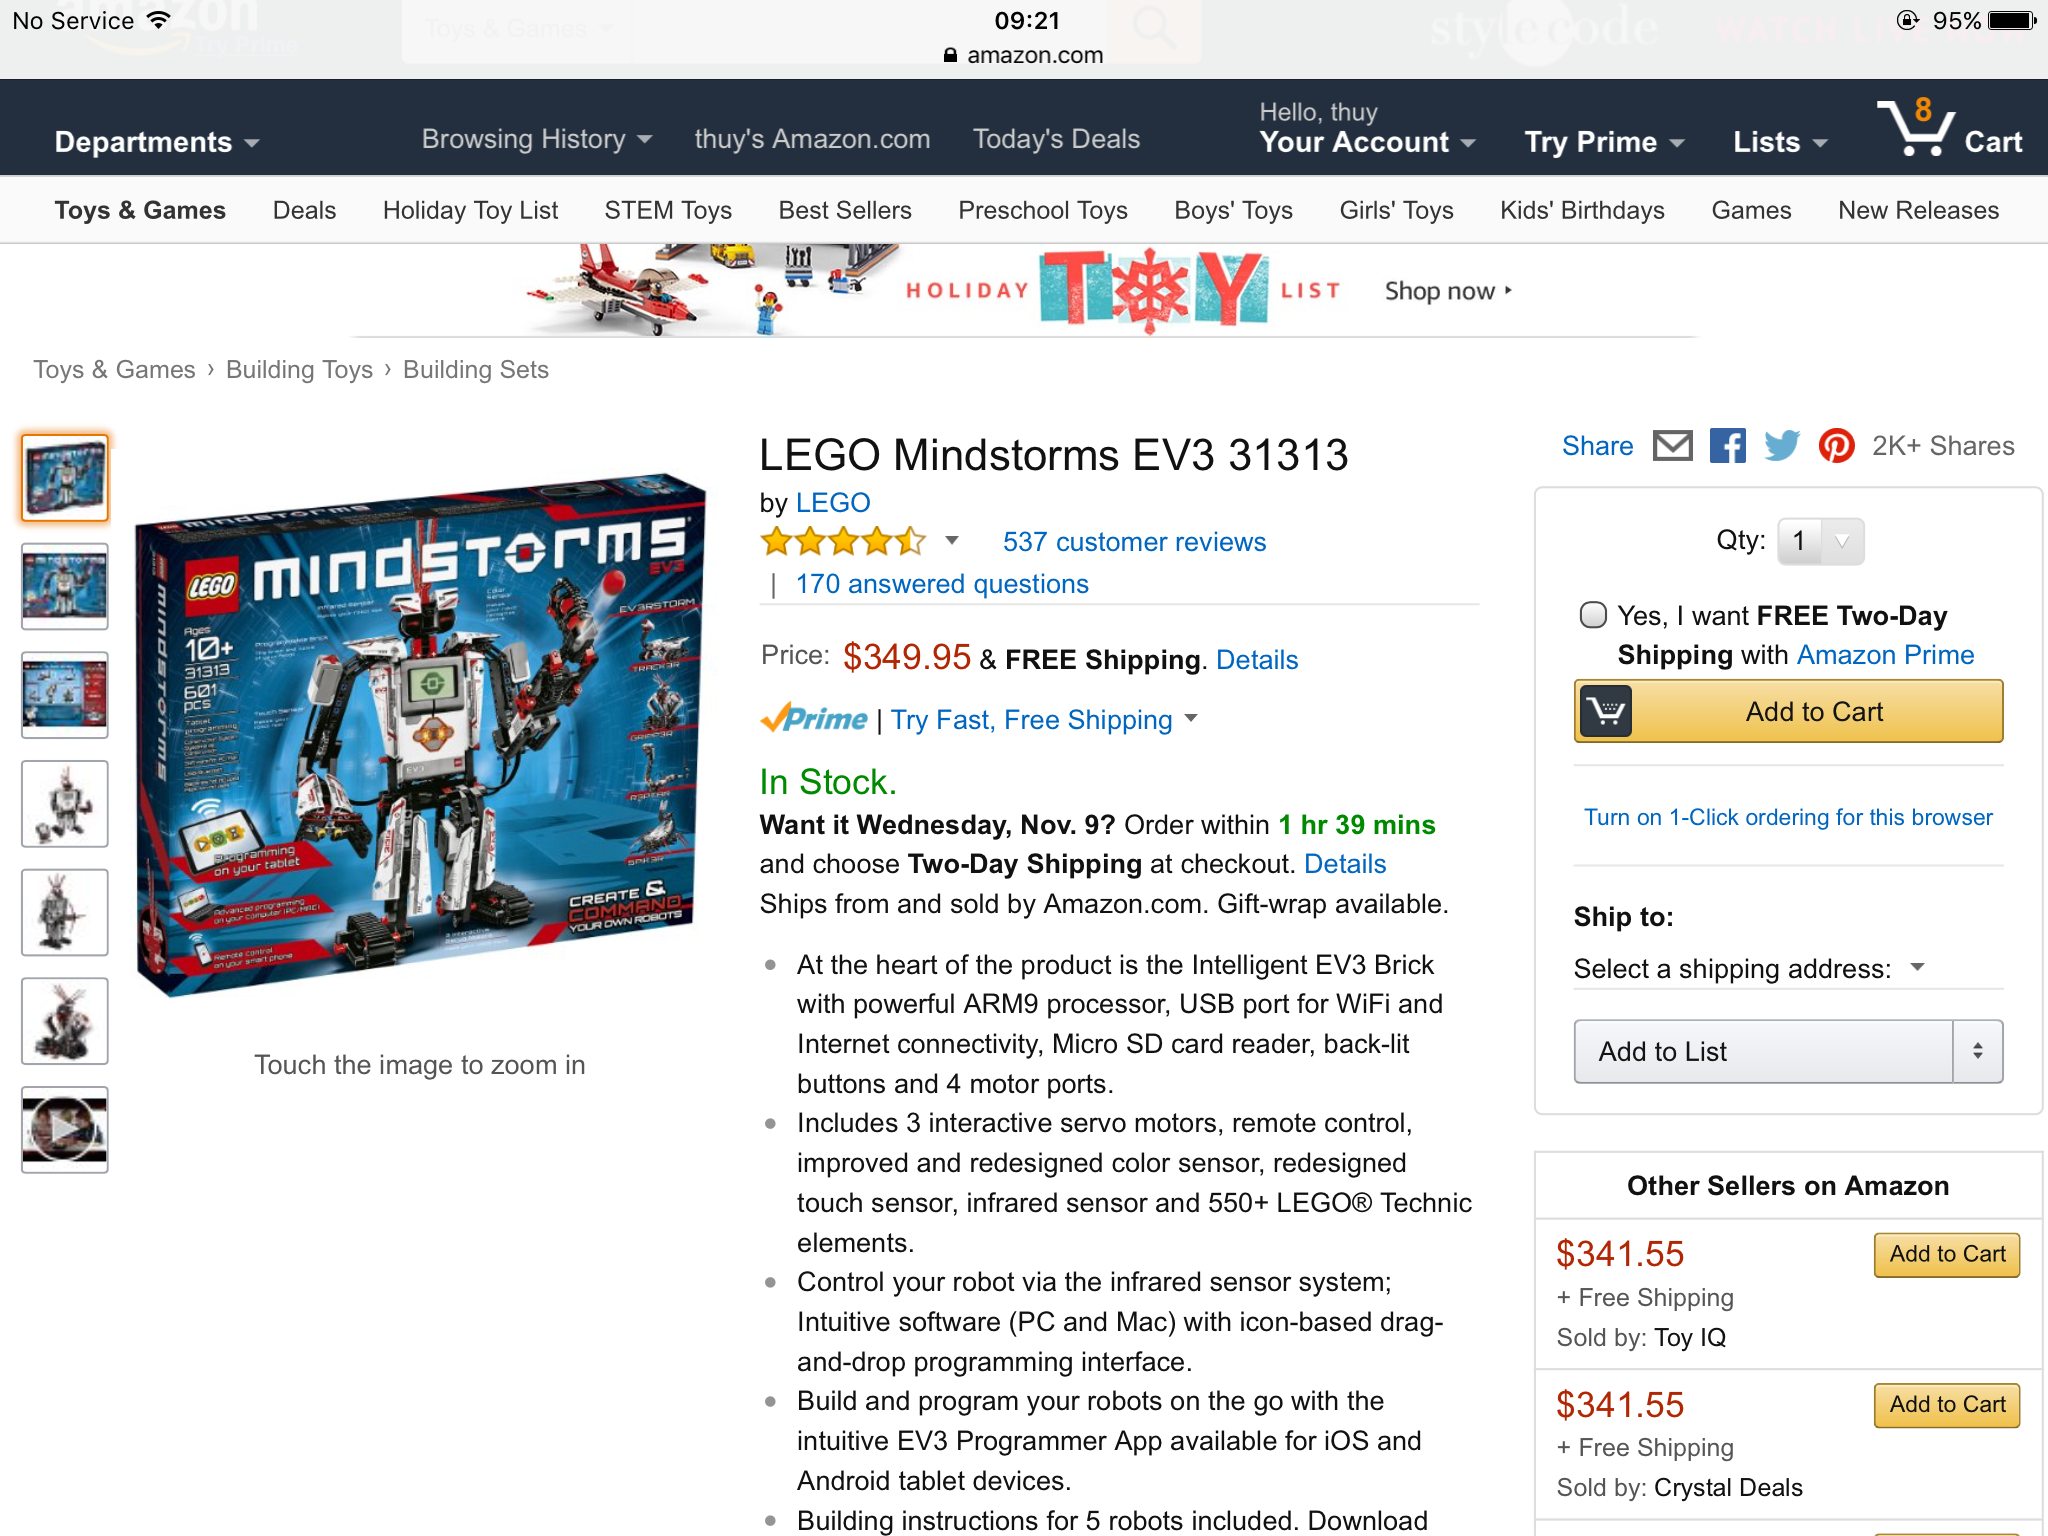This screenshot has width=2048, height=1536.
Task: Read the 537 customer reviews
Action: 1134,542
